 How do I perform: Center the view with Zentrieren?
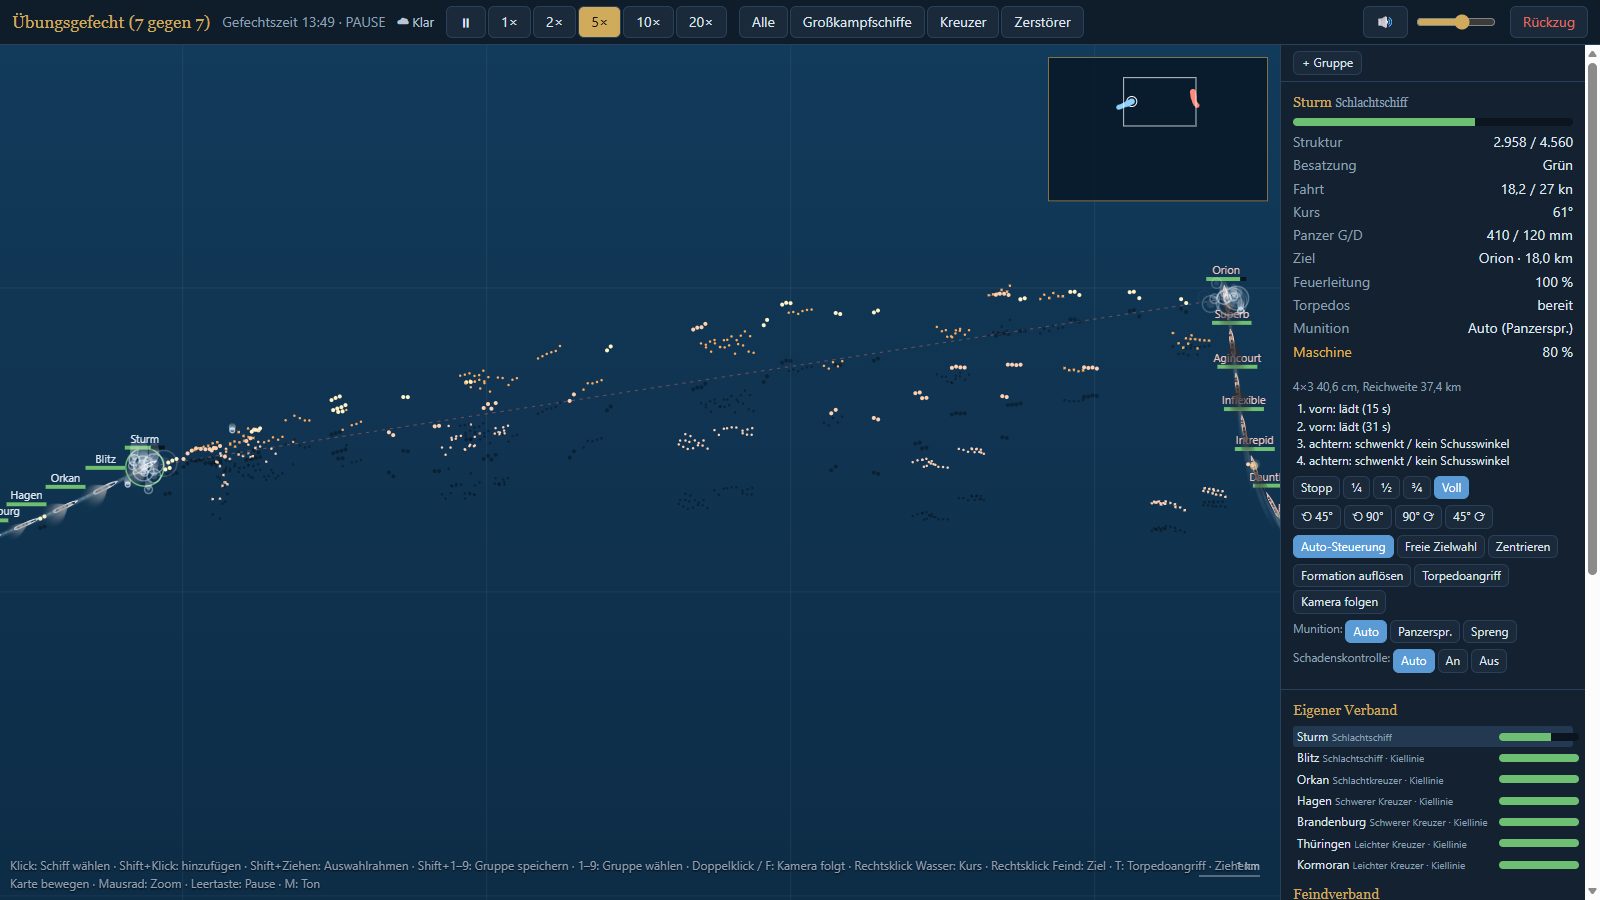click(1522, 547)
